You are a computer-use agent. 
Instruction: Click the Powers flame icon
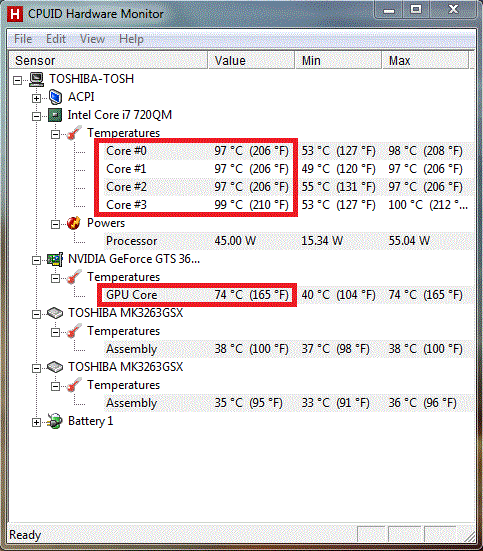click(74, 223)
